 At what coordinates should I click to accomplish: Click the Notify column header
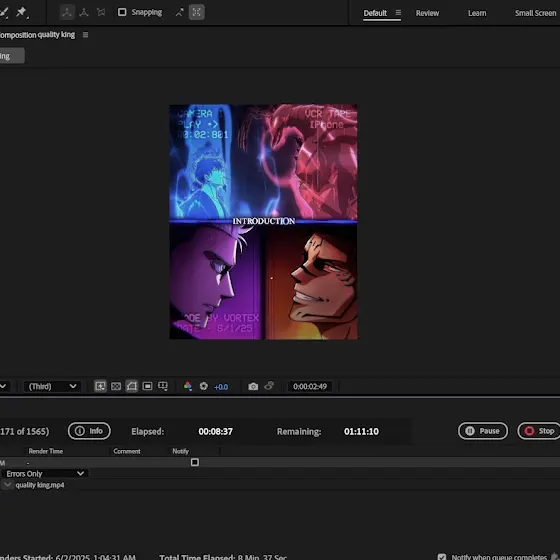pos(180,451)
